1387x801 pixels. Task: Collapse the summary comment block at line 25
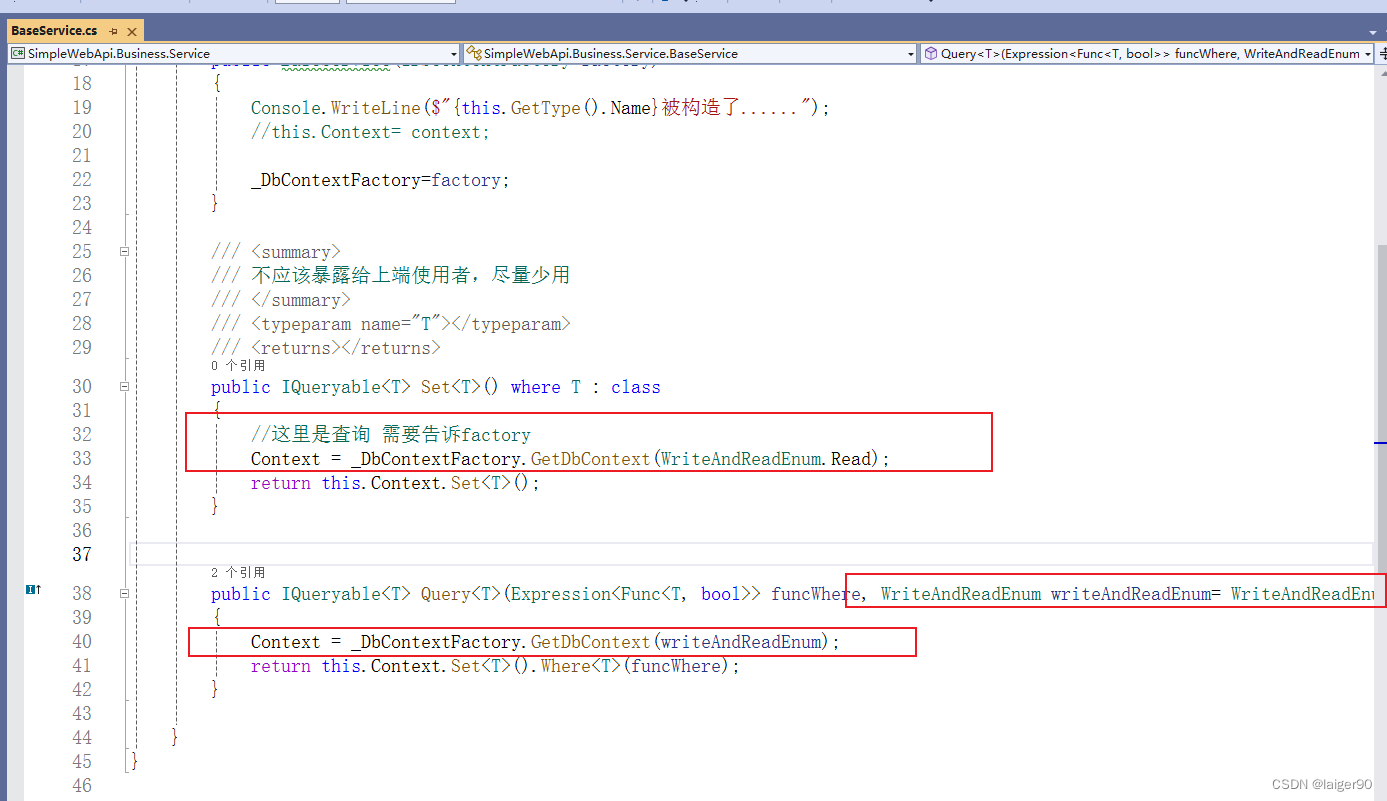[124, 251]
